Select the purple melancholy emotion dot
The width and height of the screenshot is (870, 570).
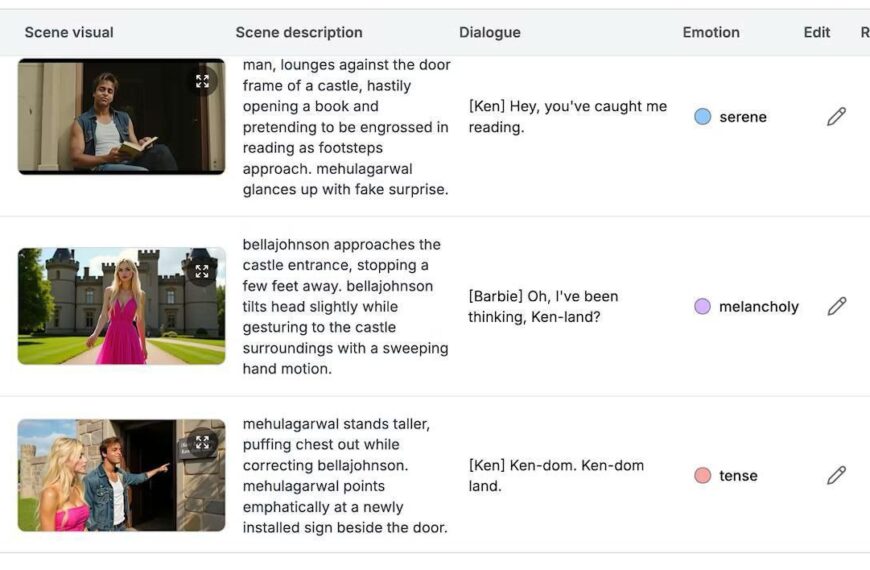click(x=703, y=307)
